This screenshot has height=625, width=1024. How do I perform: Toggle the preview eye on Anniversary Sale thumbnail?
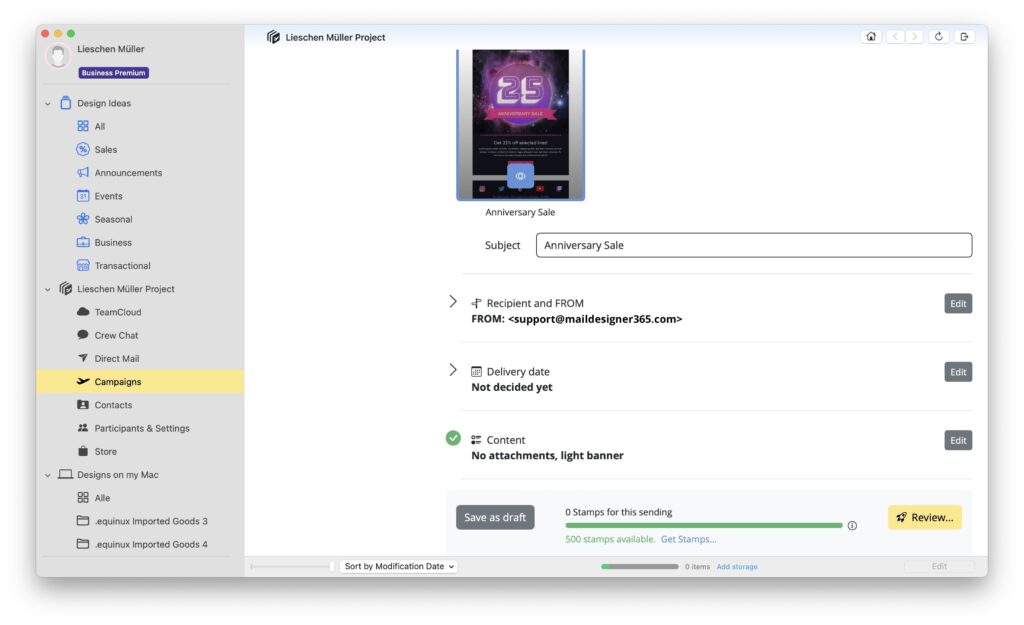coord(520,176)
